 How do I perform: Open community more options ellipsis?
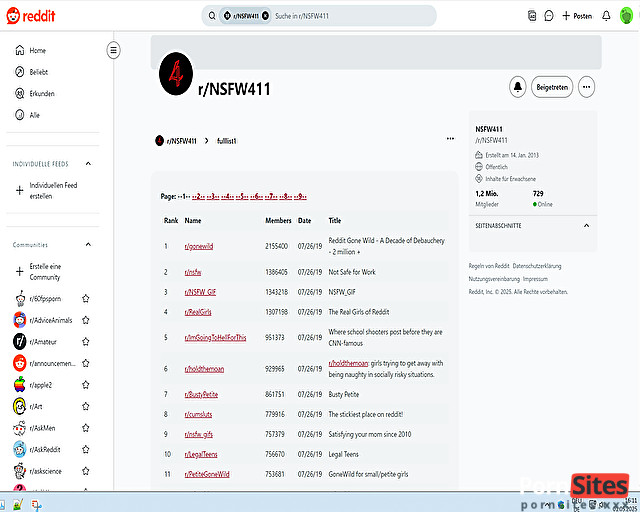tap(587, 87)
